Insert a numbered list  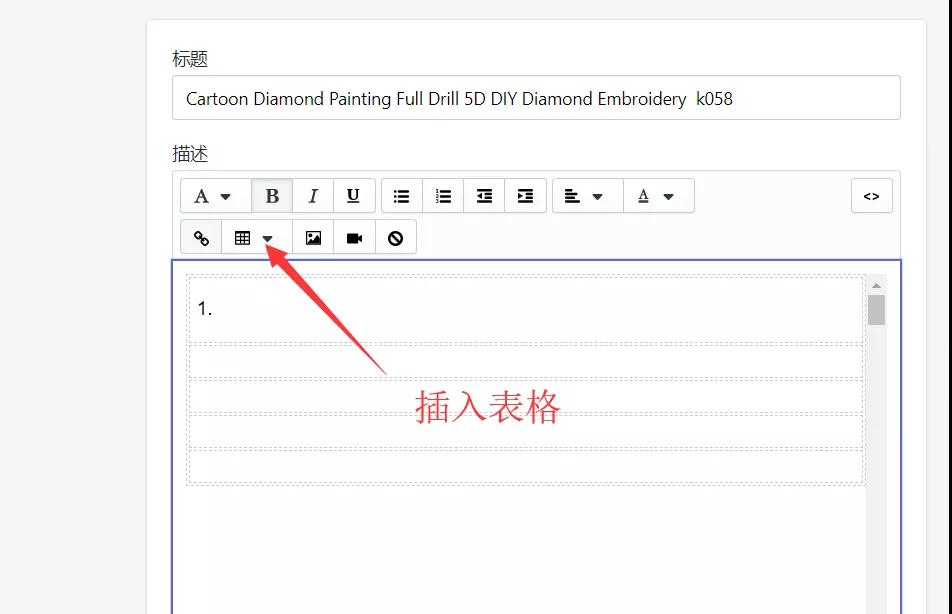pos(443,196)
